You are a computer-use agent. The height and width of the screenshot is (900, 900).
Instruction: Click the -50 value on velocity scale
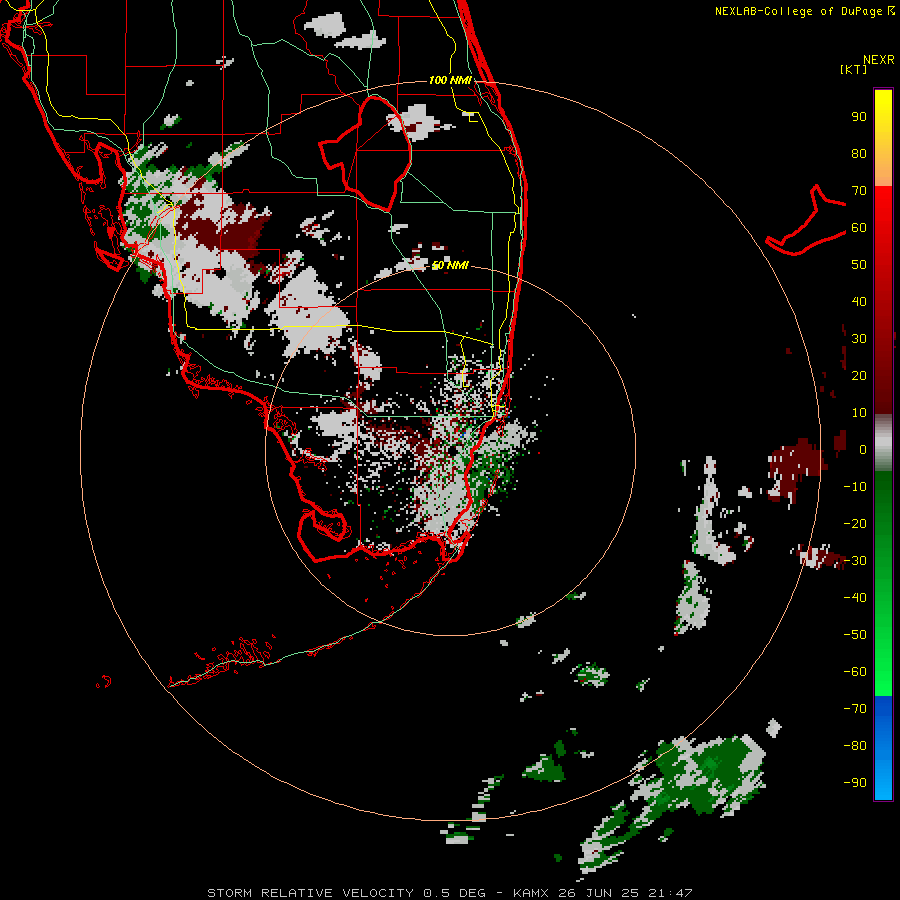(855, 635)
